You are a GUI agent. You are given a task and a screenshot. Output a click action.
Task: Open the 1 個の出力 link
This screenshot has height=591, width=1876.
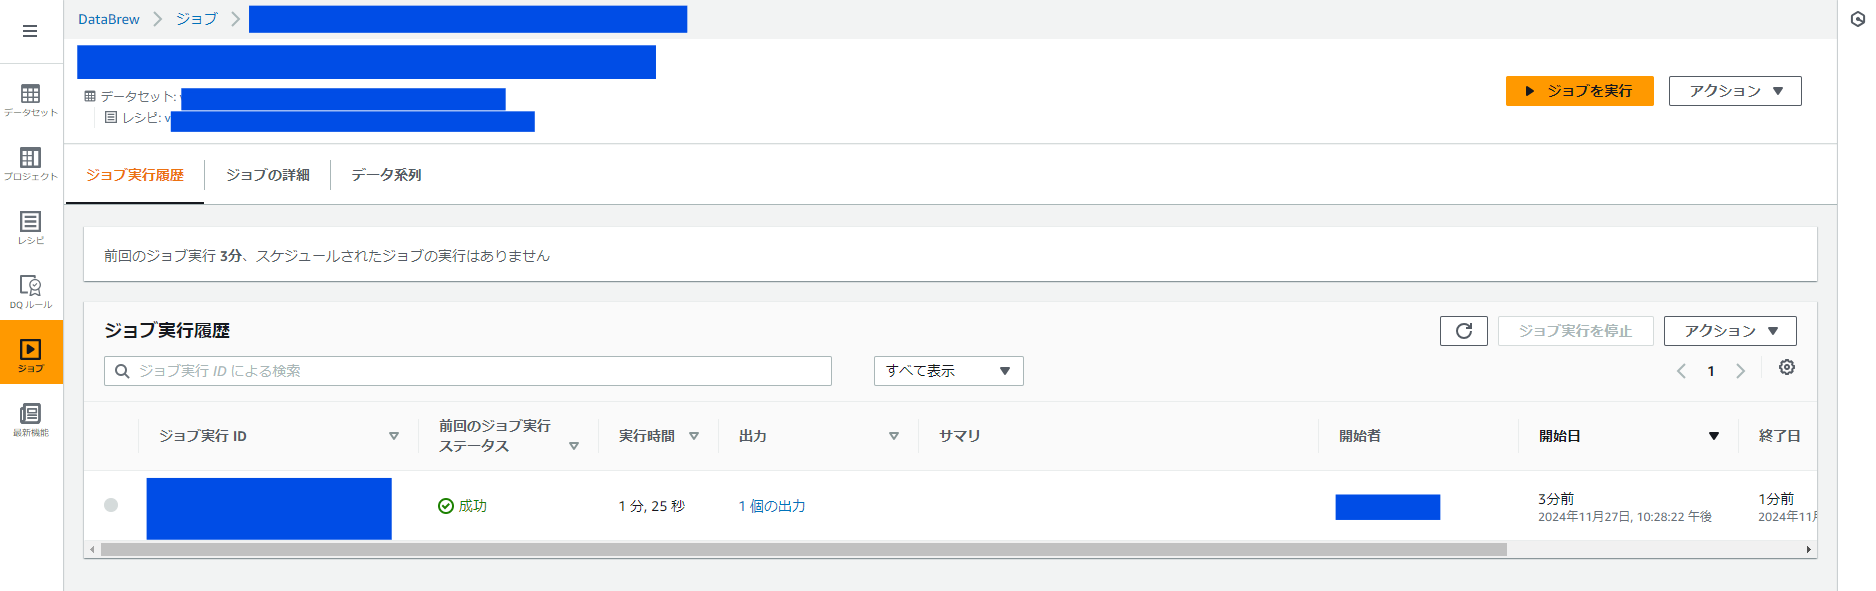[x=772, y=506]
